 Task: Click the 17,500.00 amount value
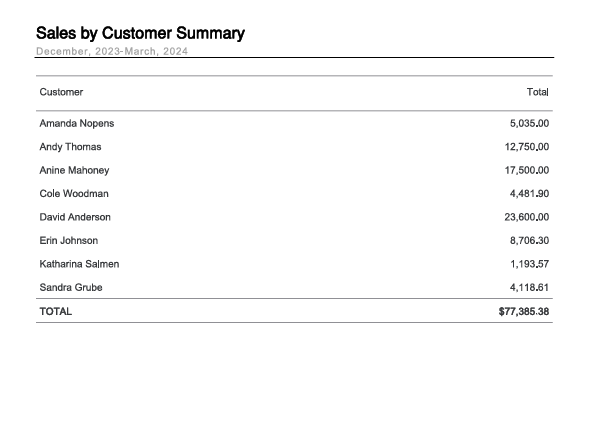[x=527, y=170]
